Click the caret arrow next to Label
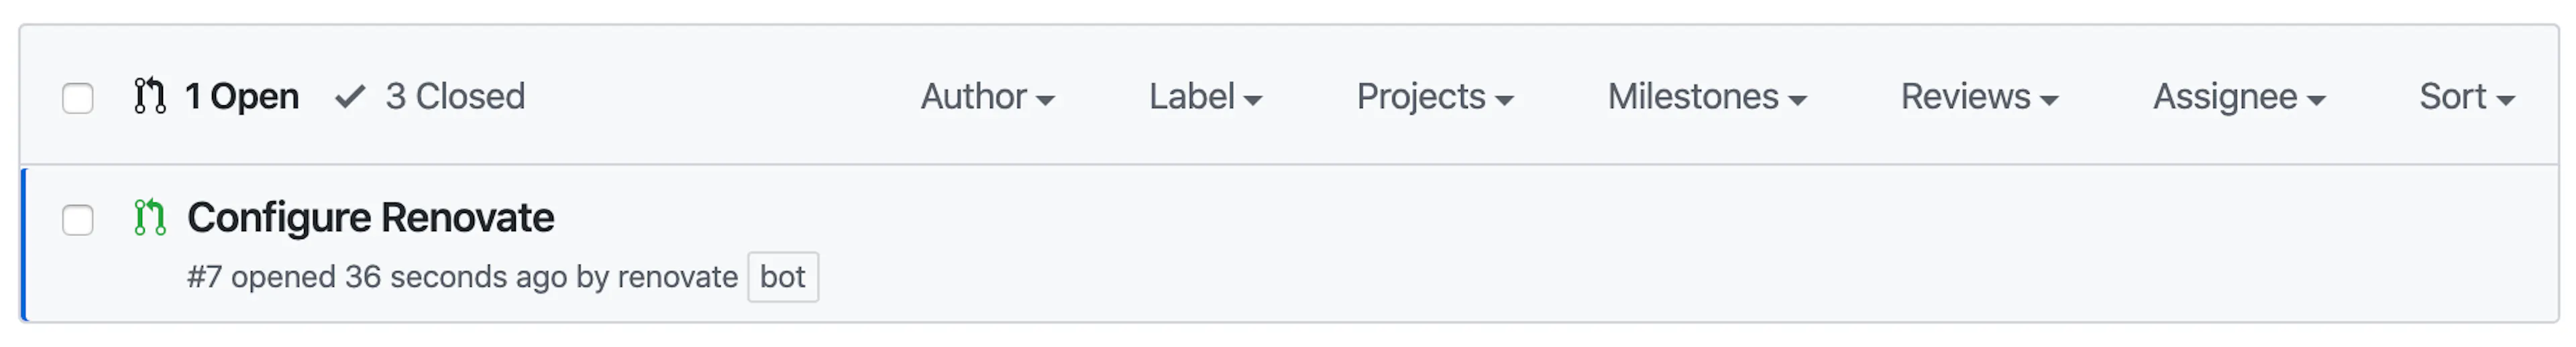The width and height of the screenshot is (2576, 347). tap(1253, 100)
